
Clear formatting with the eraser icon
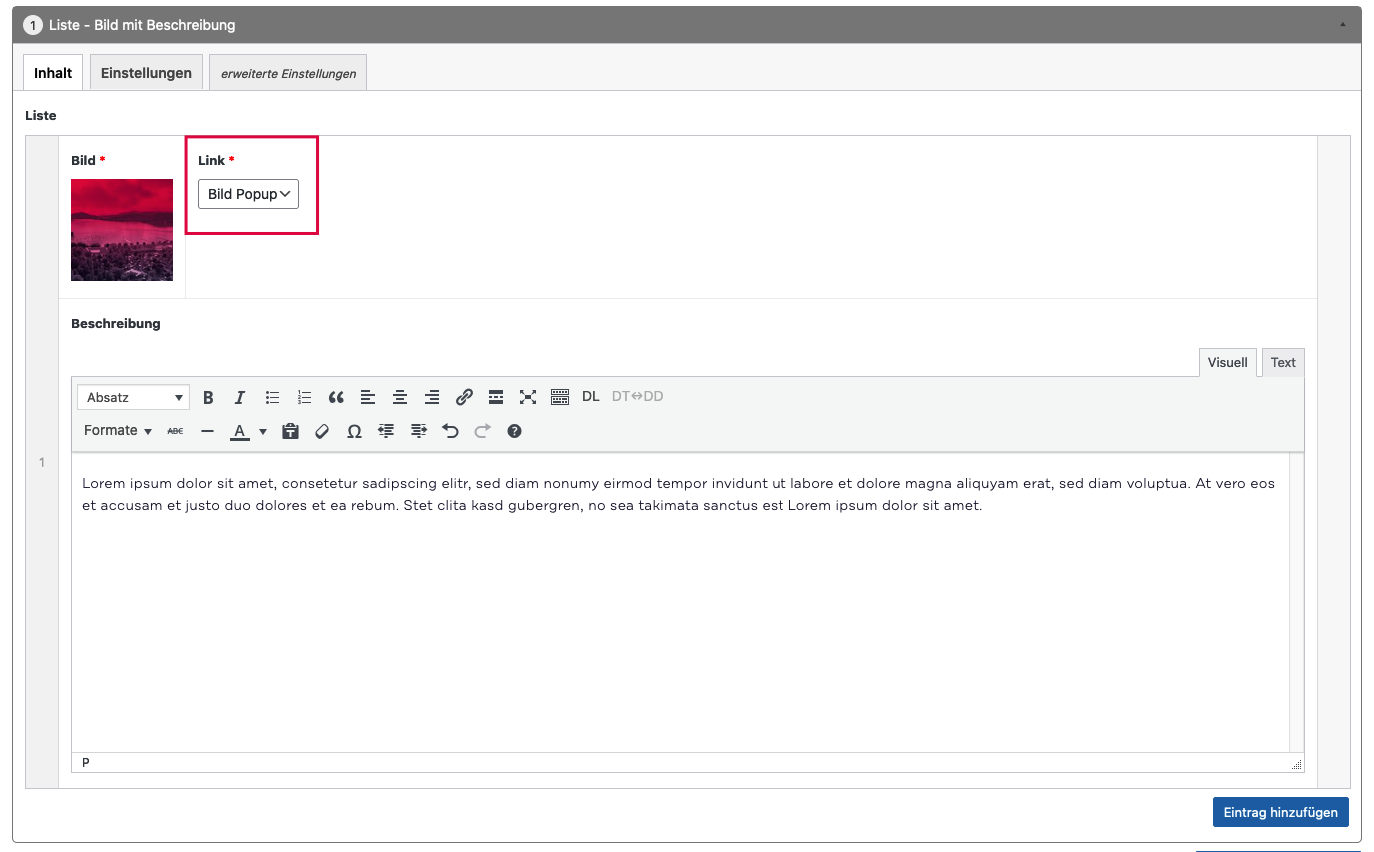click(x=322, y=431)
